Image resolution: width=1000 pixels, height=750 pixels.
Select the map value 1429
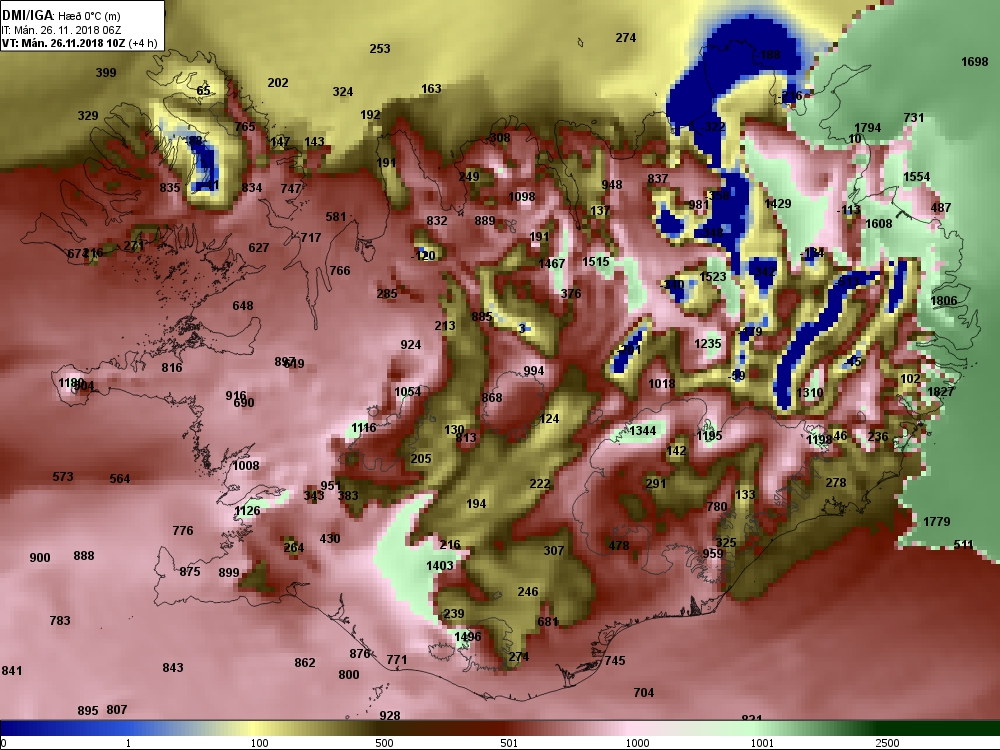click(x=778, y=203)
